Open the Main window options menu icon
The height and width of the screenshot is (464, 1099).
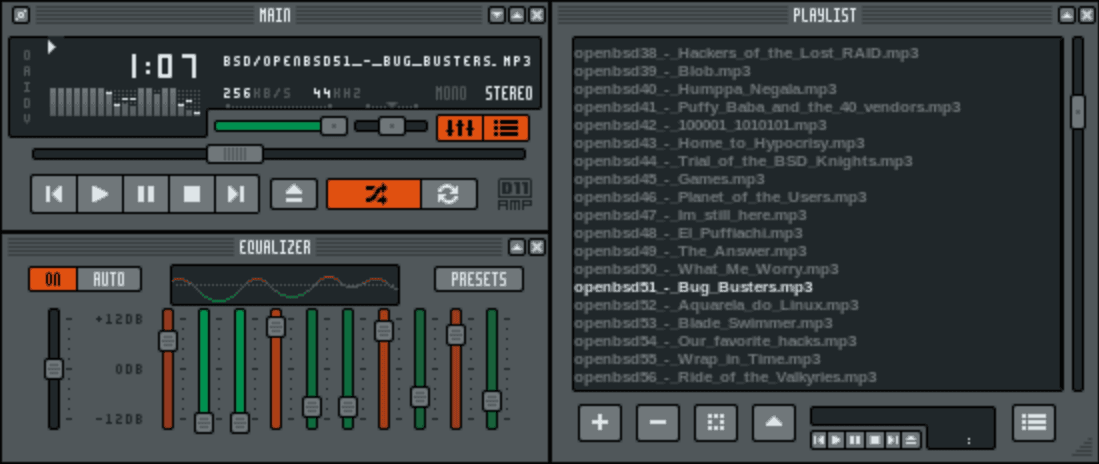point(21,15)
